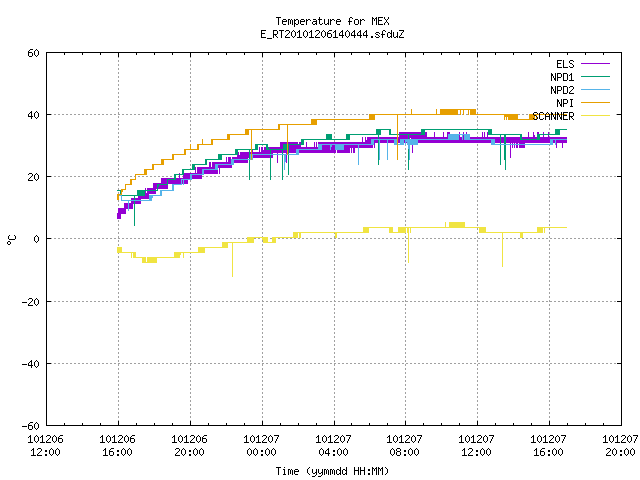This screenshot has height=480, width=640.
Task: Select the SCANNER legend label
Action: point(553,116)
